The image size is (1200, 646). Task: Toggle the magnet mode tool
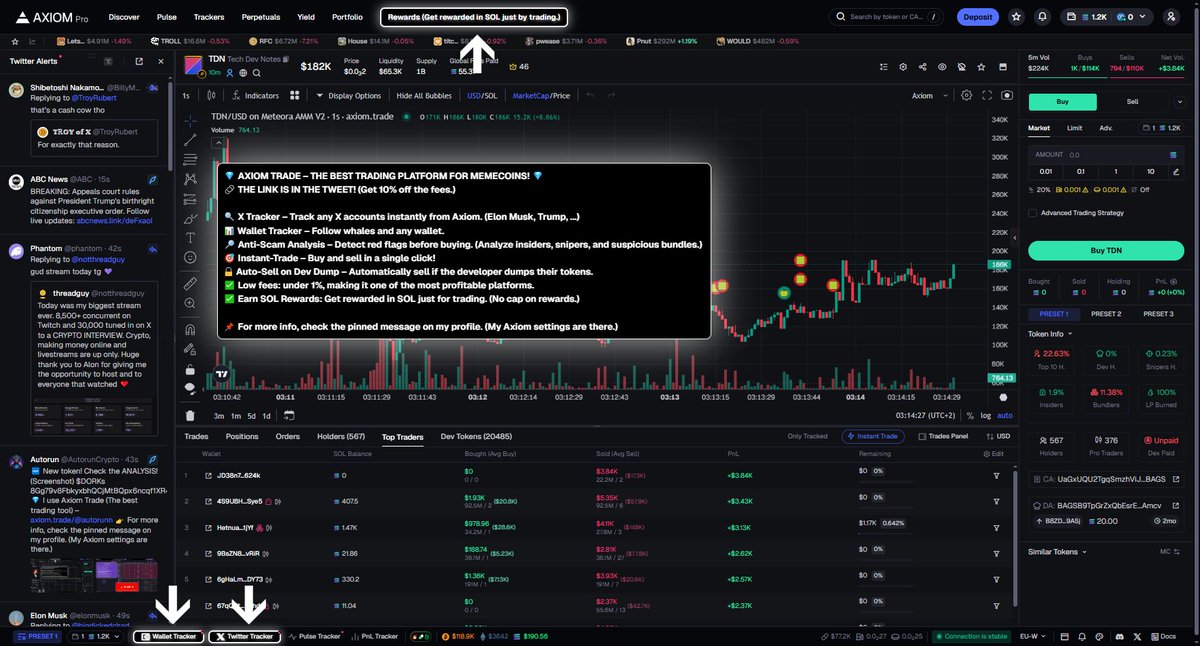click(x=190, y=329)
